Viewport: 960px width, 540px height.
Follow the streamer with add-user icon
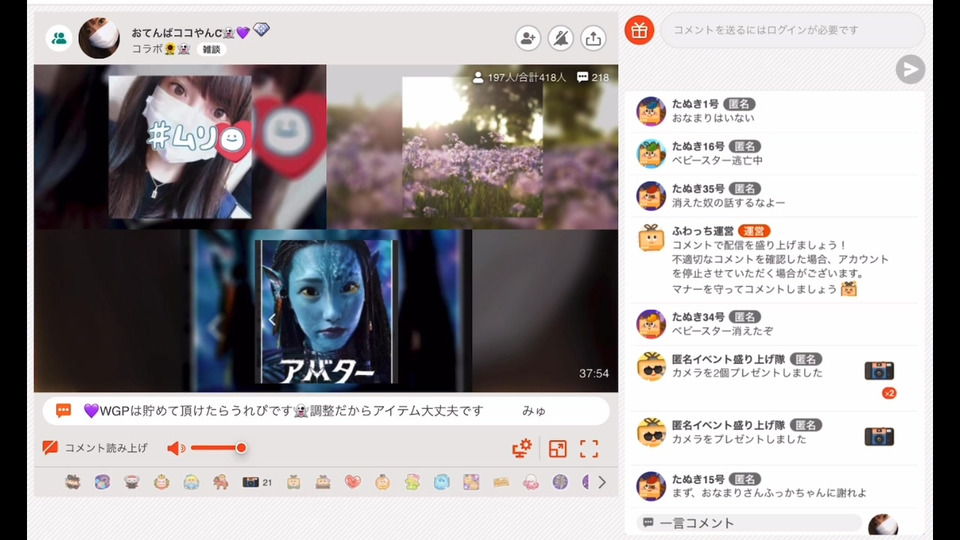528,38
